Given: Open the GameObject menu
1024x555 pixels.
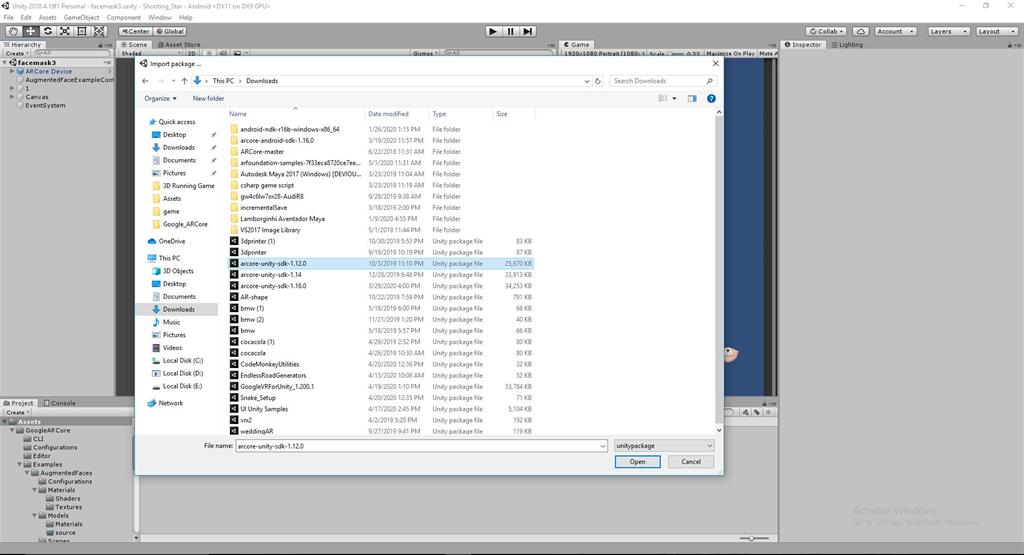Looking at the screenshot, I should [x=82, y=18].
